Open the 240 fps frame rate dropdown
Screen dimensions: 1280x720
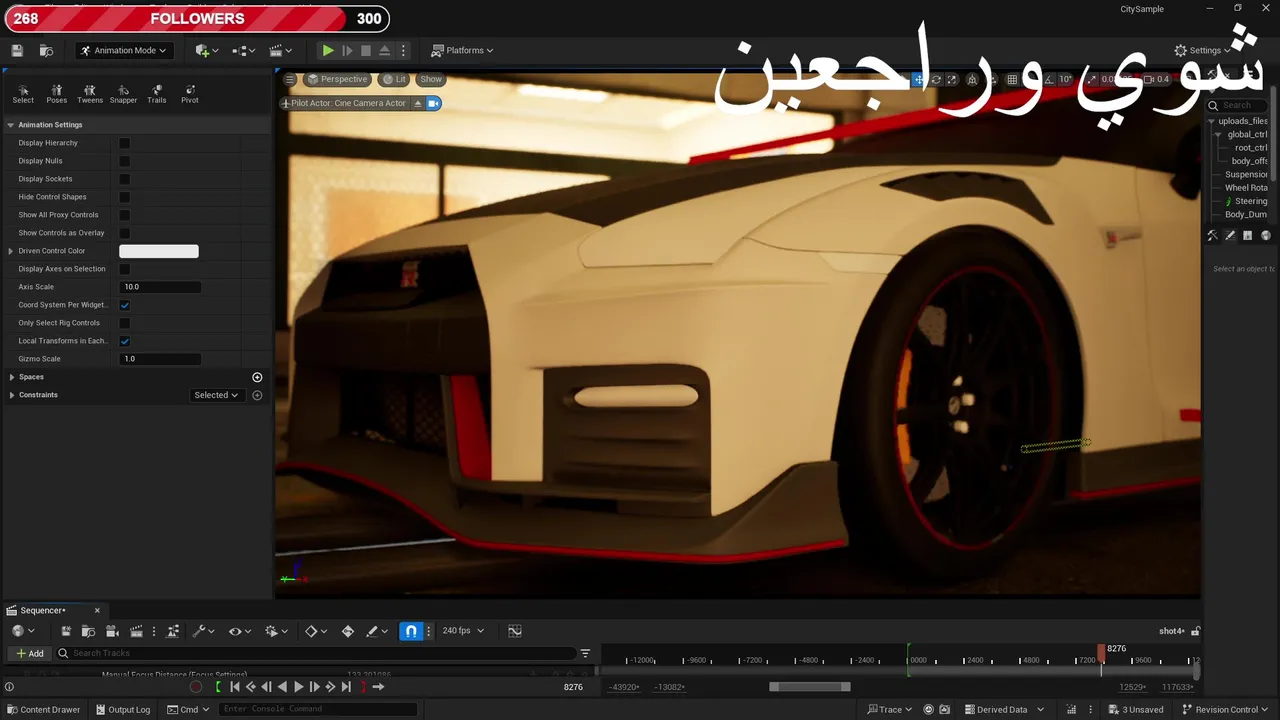(463, 631)
